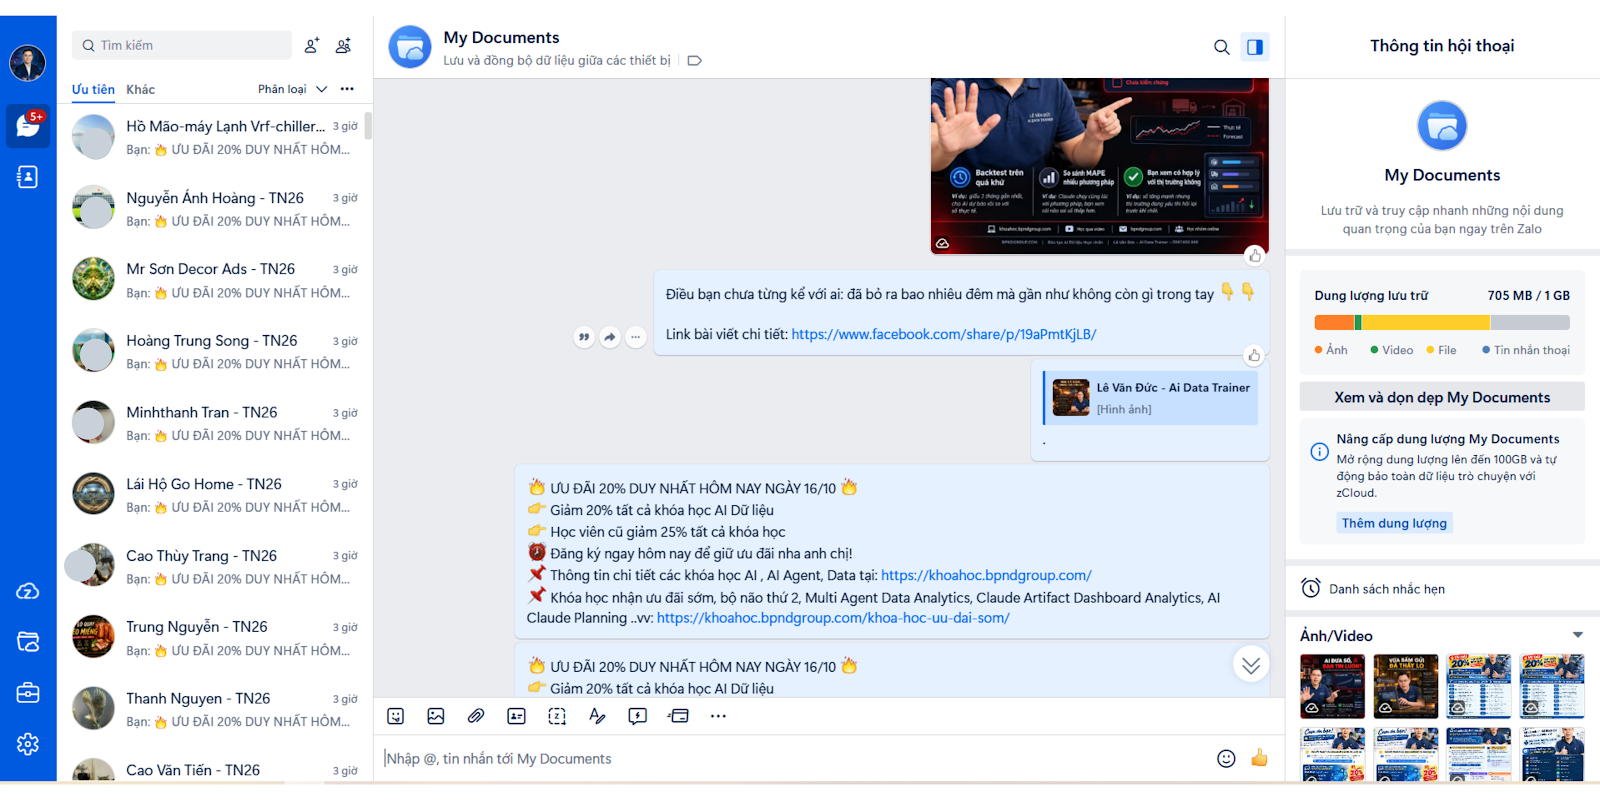This screenshot has width=1600, height=800.
Task: Click the text formatting icon
Action: coord(597,716)
